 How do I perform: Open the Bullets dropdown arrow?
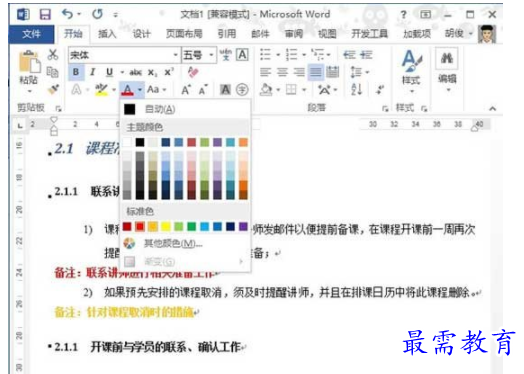(x=278, y=54)
